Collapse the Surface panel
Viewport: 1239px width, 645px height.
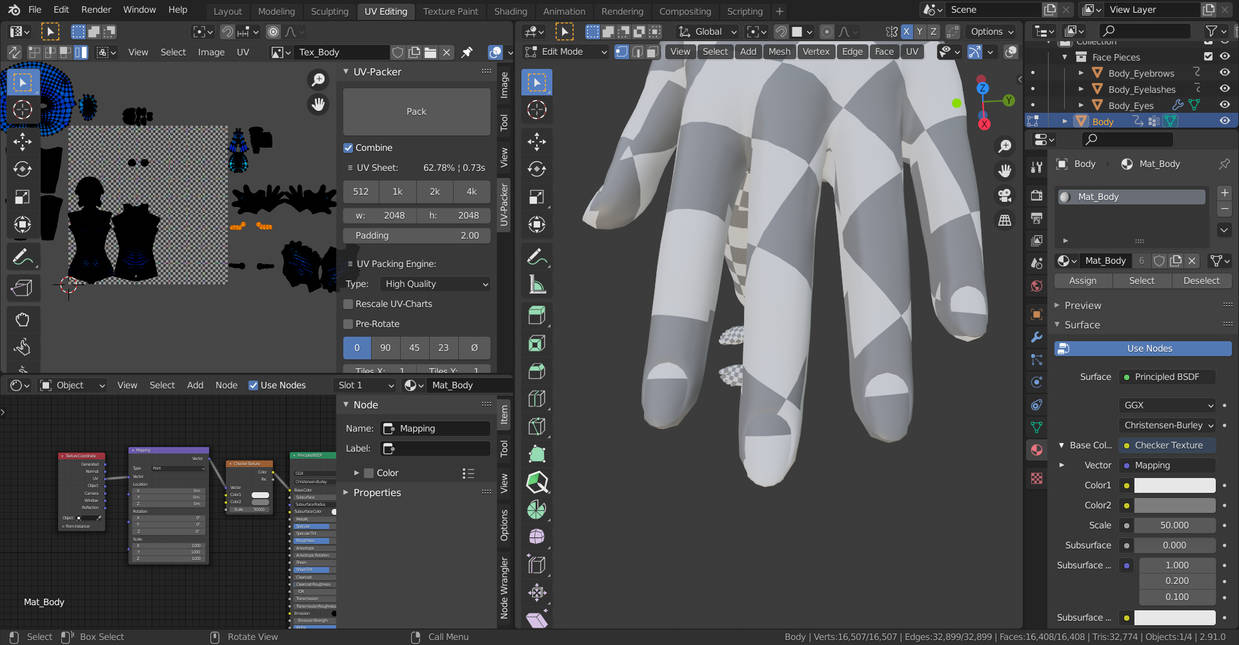tap(1081, 325)
